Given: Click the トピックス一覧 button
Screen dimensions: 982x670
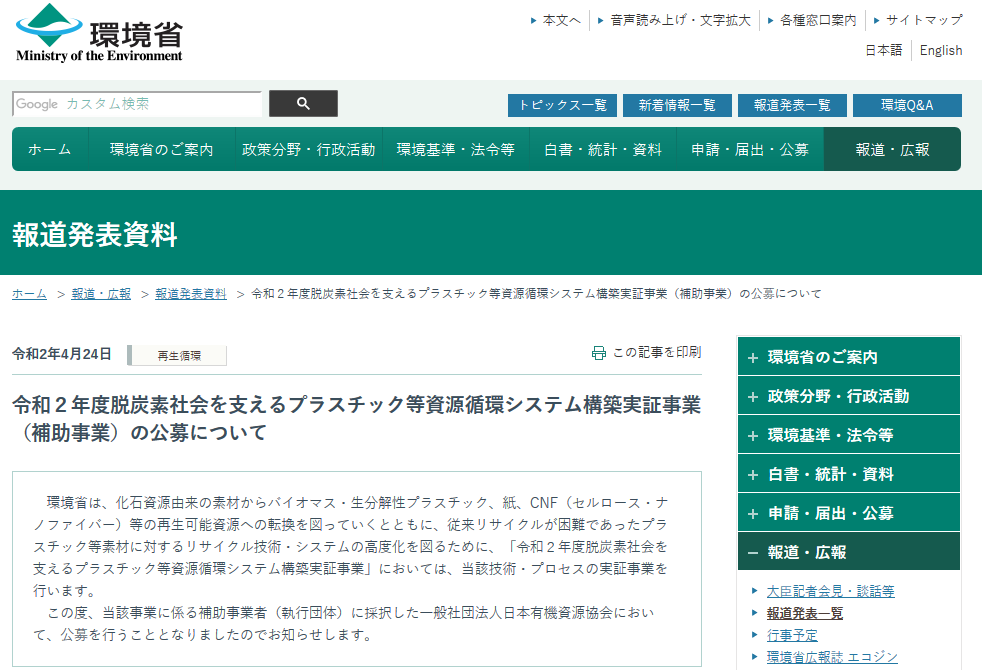Looking at the screenshot, I should (x=562, y=105).
